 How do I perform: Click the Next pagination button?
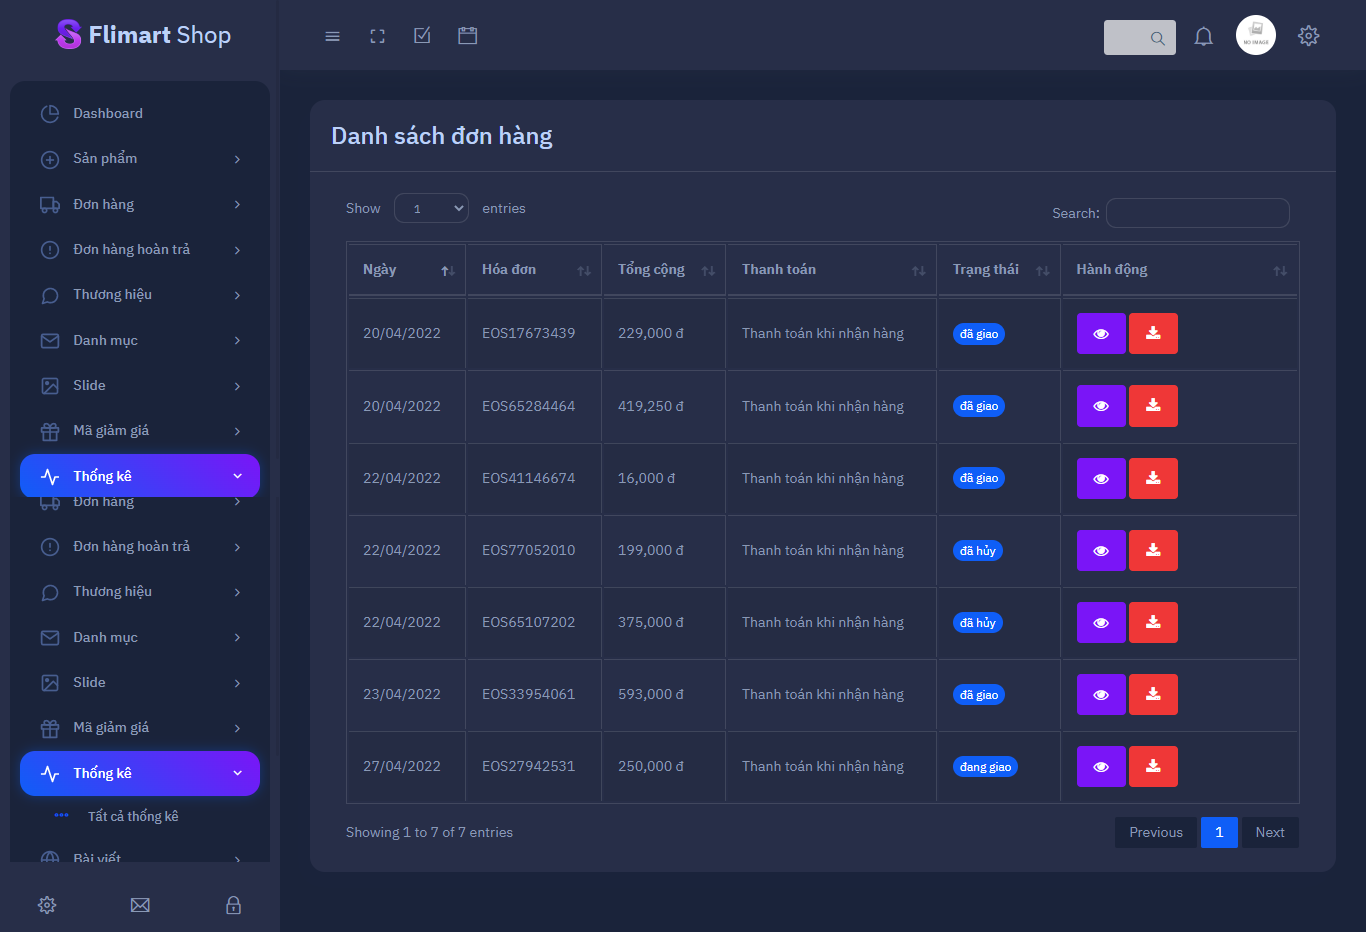coord(1269,832)
